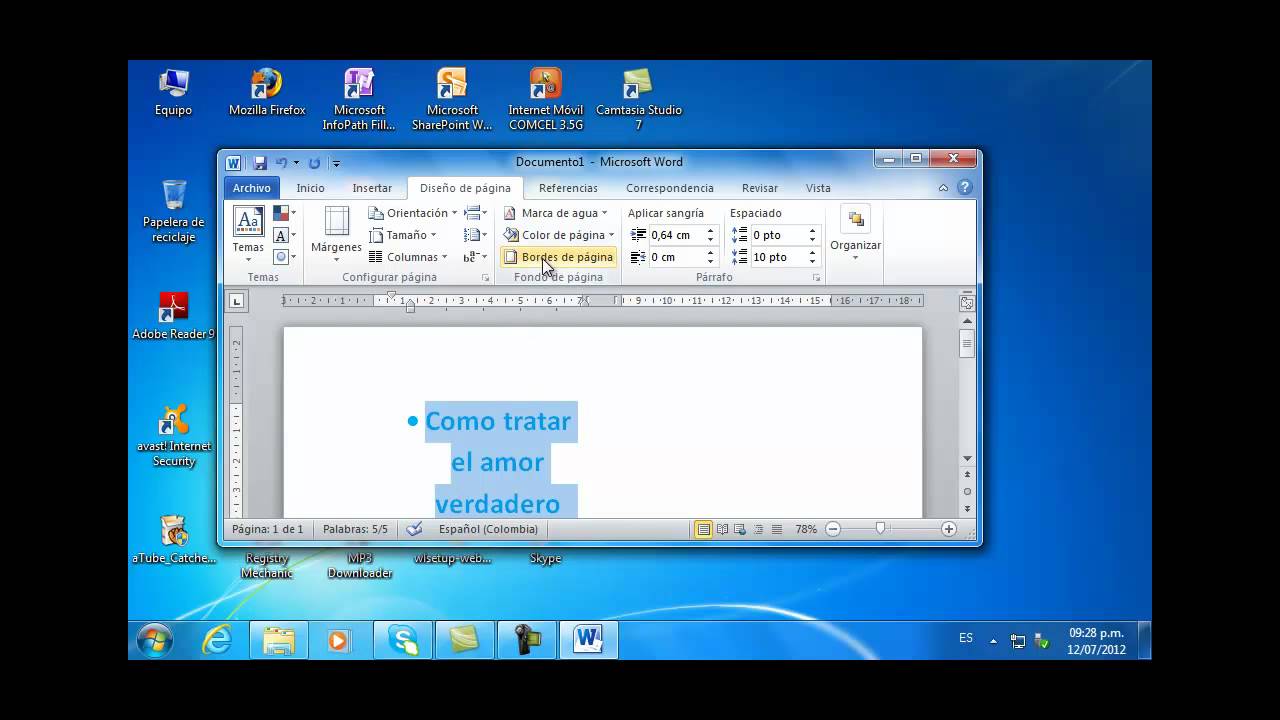Click the Save icon in quick access toolbar
The height and width of the screenshot is (720, 1280).
[x=260, y=163]
